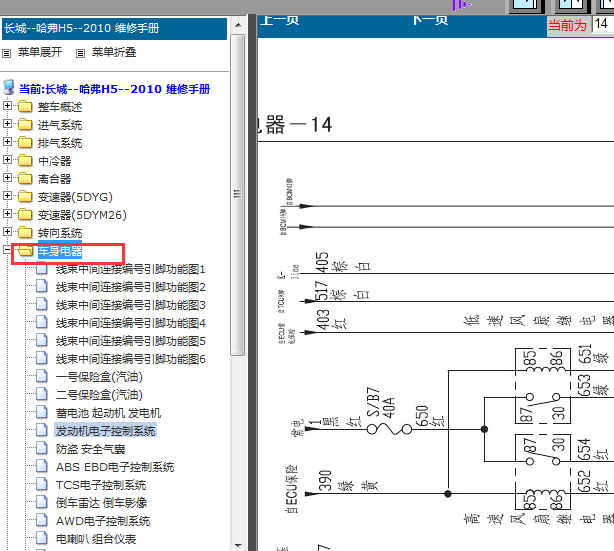The height and width of the screenshot is (551, 614).
Task: Go to next page via 下一页
Action: (430, 20)
